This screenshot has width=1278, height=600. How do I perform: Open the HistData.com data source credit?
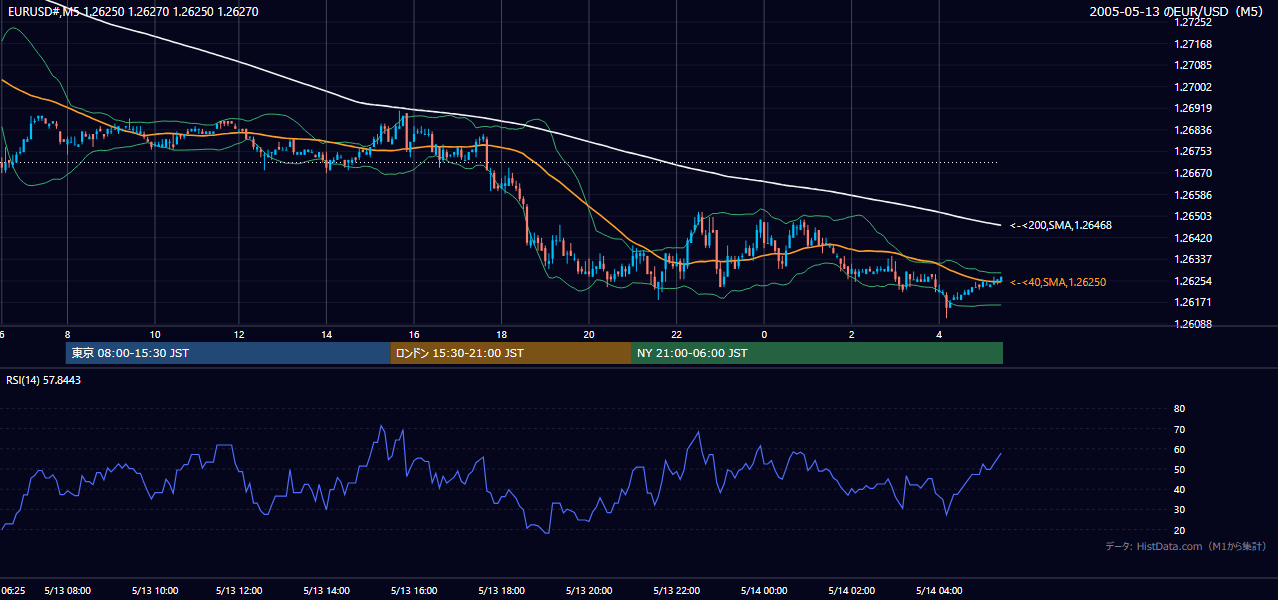(1186, 546)
